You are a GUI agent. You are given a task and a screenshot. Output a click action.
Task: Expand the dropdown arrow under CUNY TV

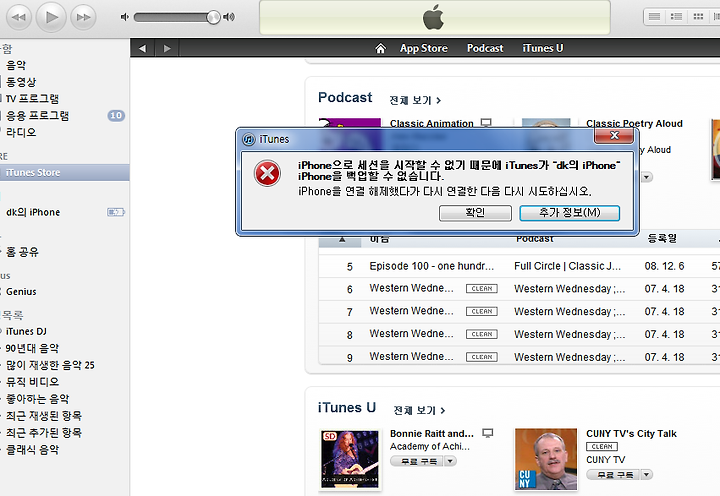pos(647,474)
